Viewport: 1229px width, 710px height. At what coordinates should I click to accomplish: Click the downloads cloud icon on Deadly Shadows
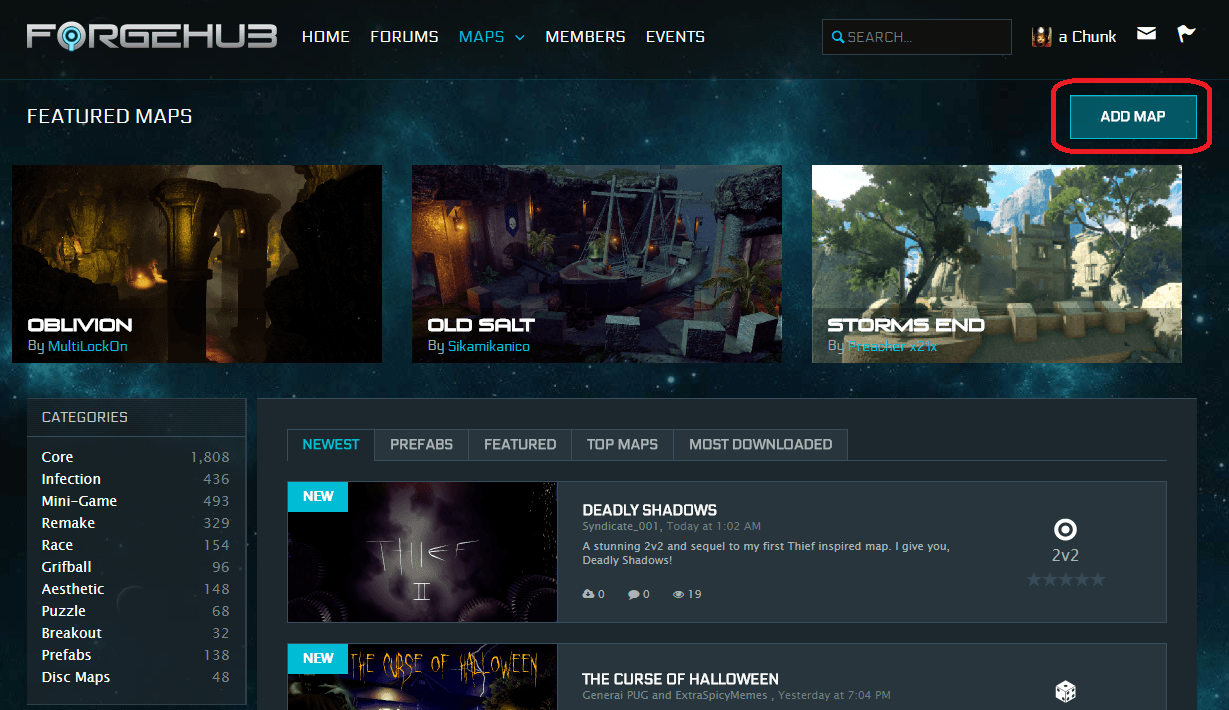click(x=589, y=594)
